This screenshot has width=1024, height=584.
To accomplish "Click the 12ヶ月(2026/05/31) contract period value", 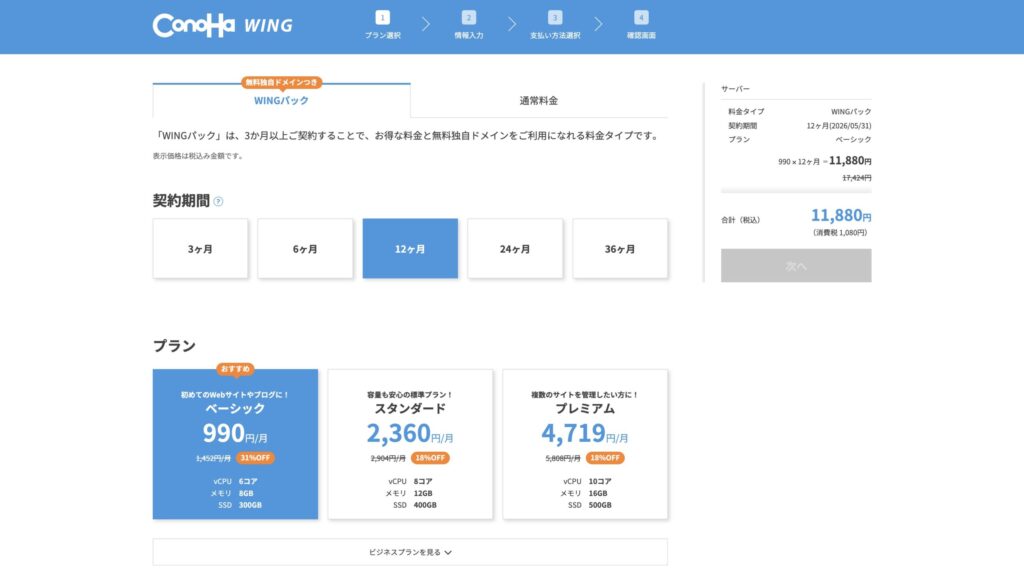I will point(839,125).
